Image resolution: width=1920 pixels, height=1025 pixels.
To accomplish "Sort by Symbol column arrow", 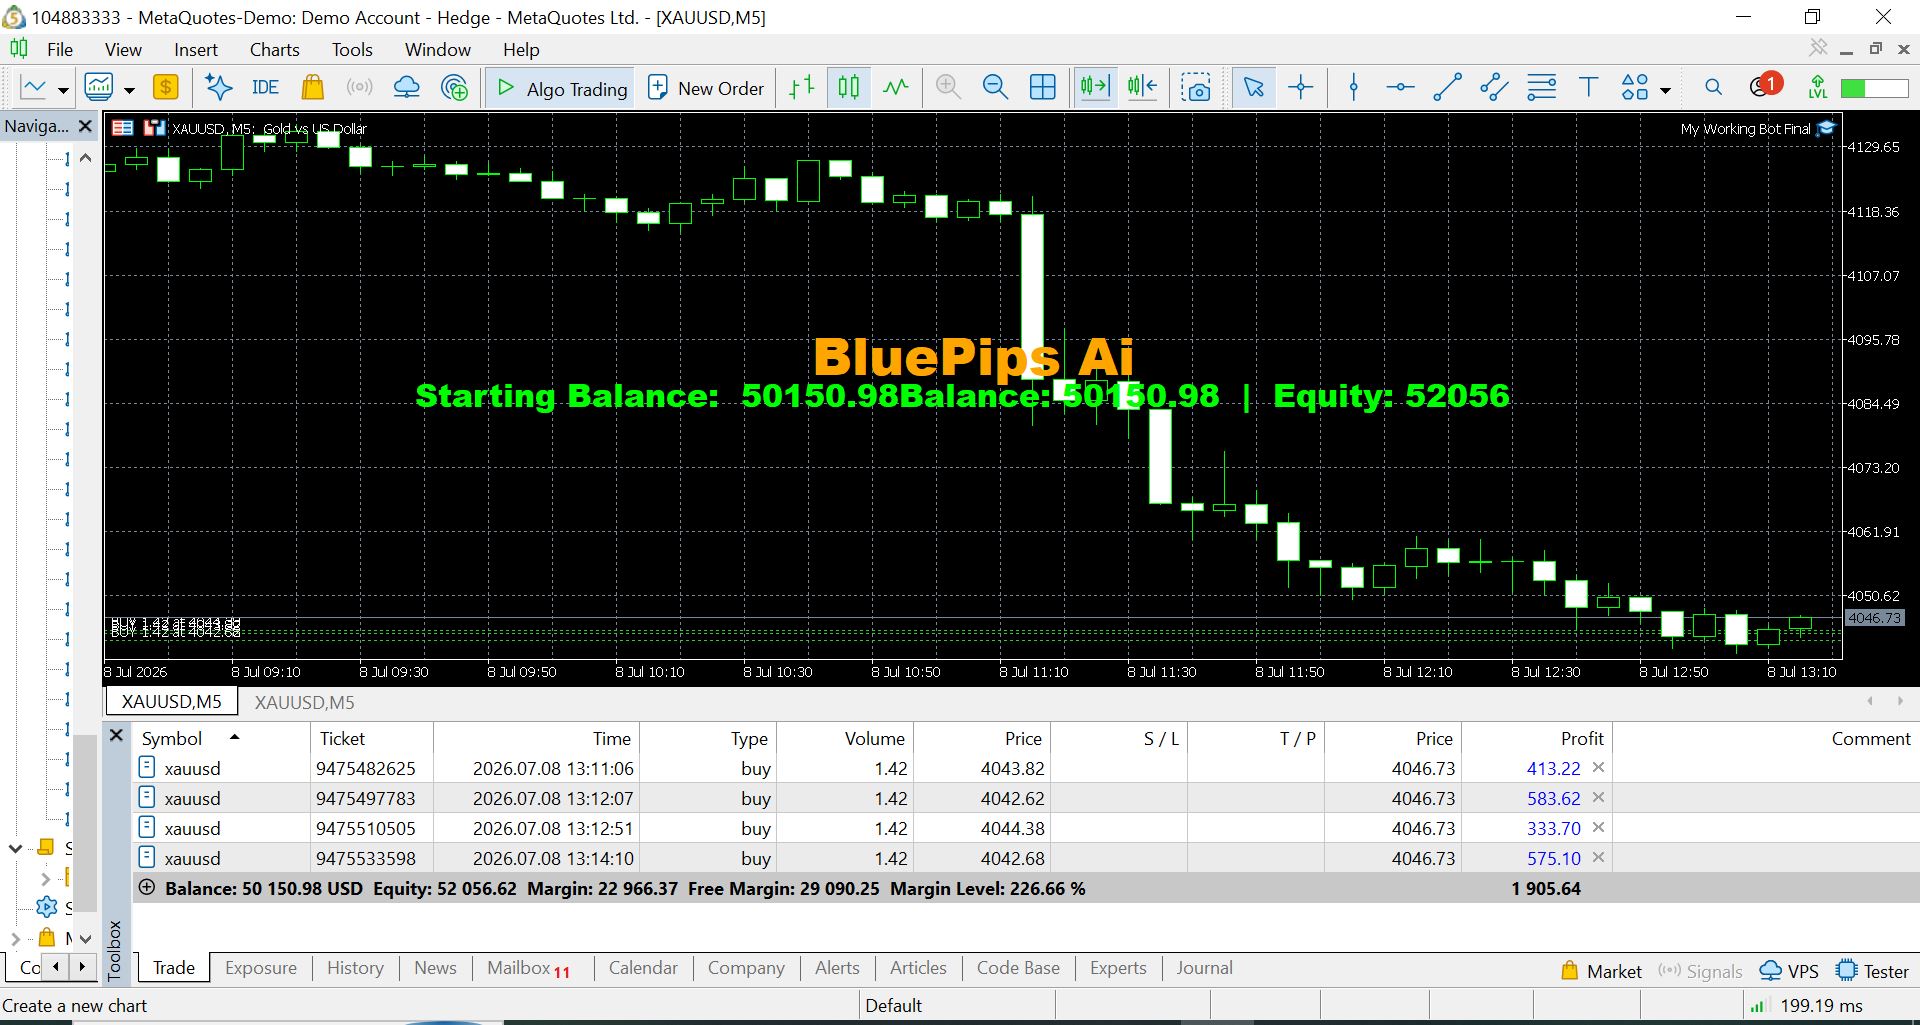I will (235, 737).
